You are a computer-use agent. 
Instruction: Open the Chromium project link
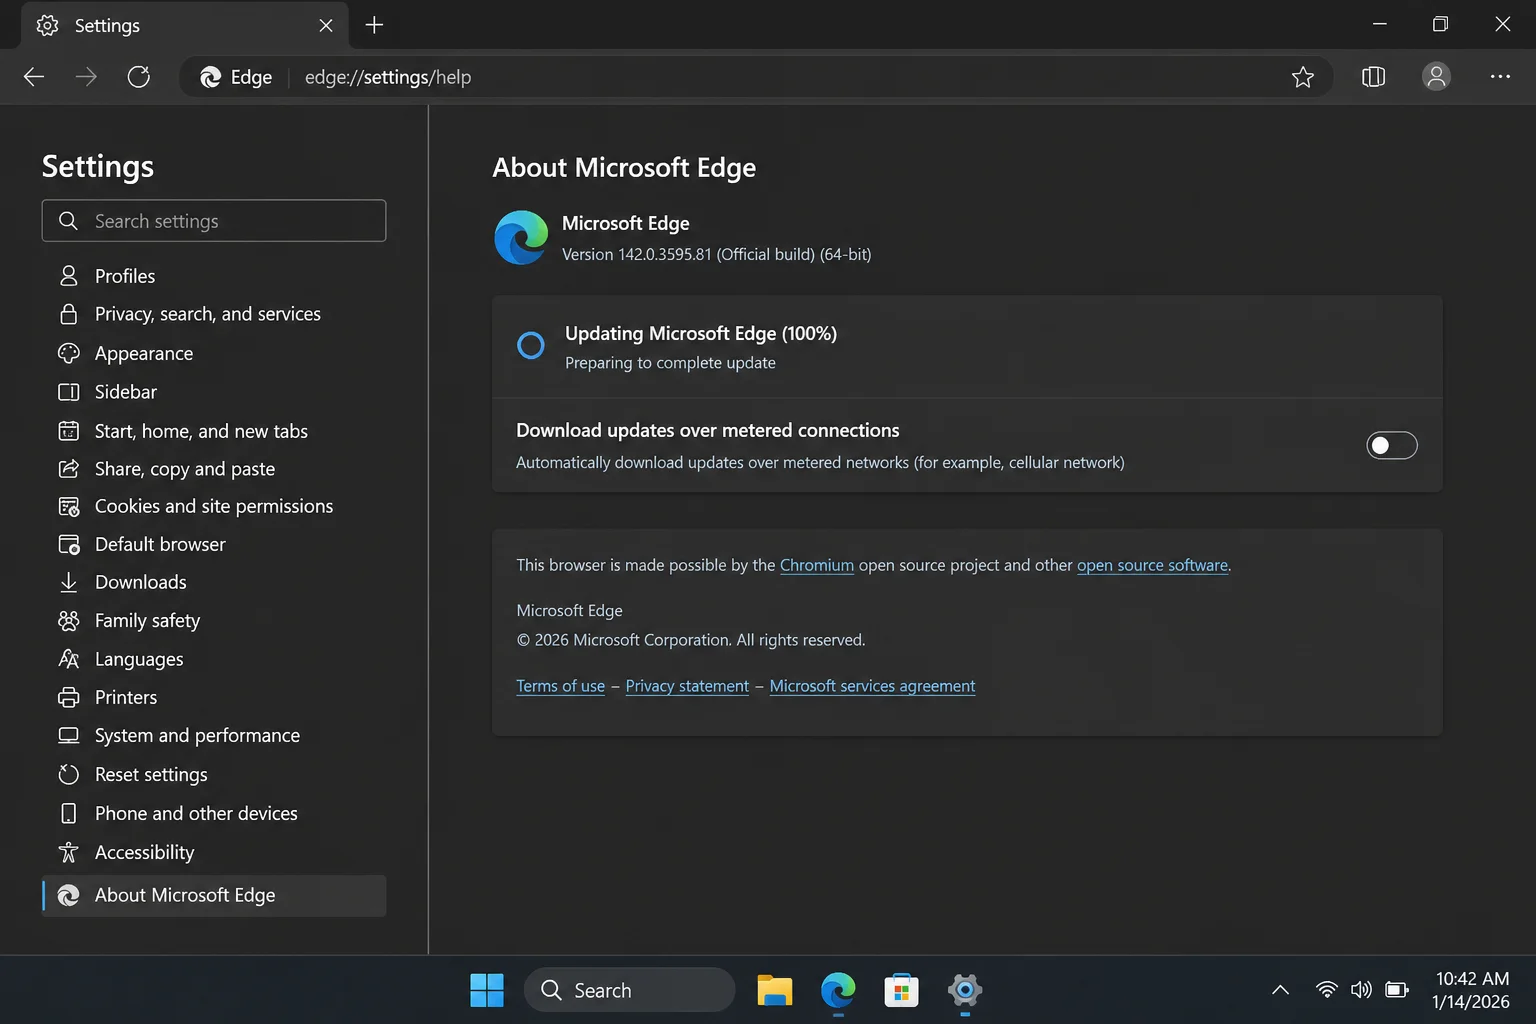817,565
